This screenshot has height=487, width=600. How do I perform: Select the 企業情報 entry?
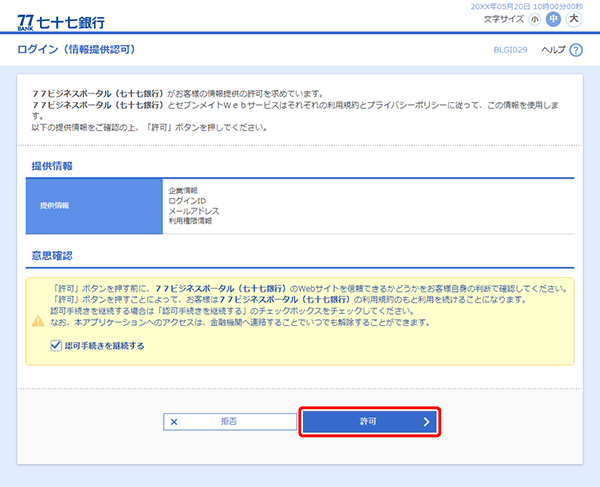(x=183, y=191)
